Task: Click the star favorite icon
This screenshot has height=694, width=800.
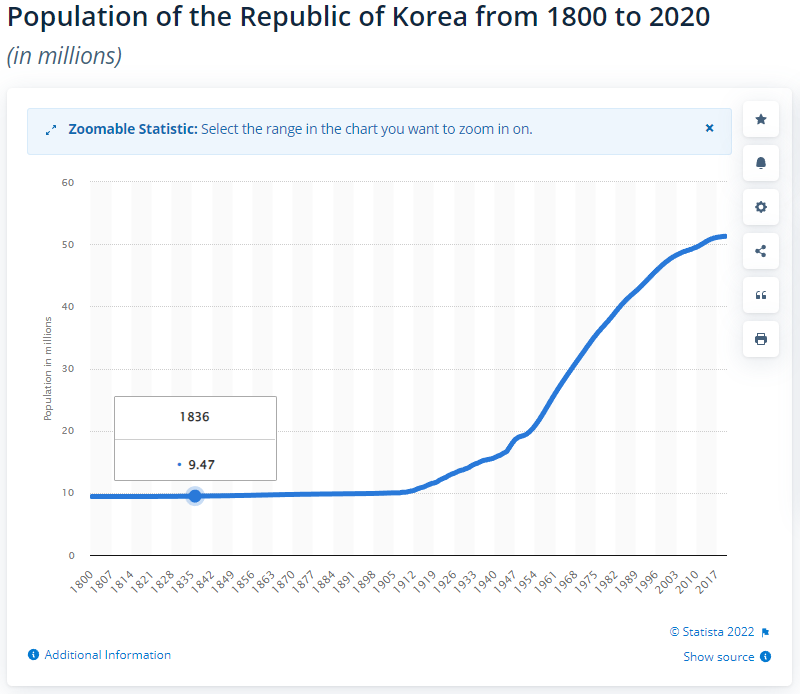Action: (x=761, y=120)
